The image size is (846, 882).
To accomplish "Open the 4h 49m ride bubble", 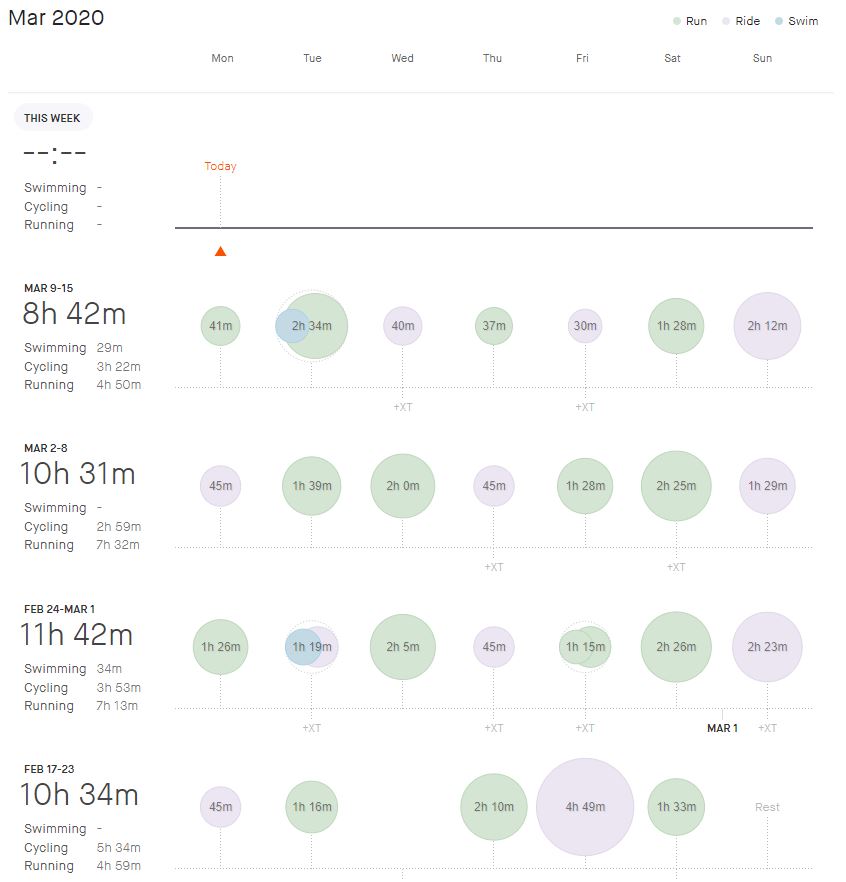I will coord(585,807).
